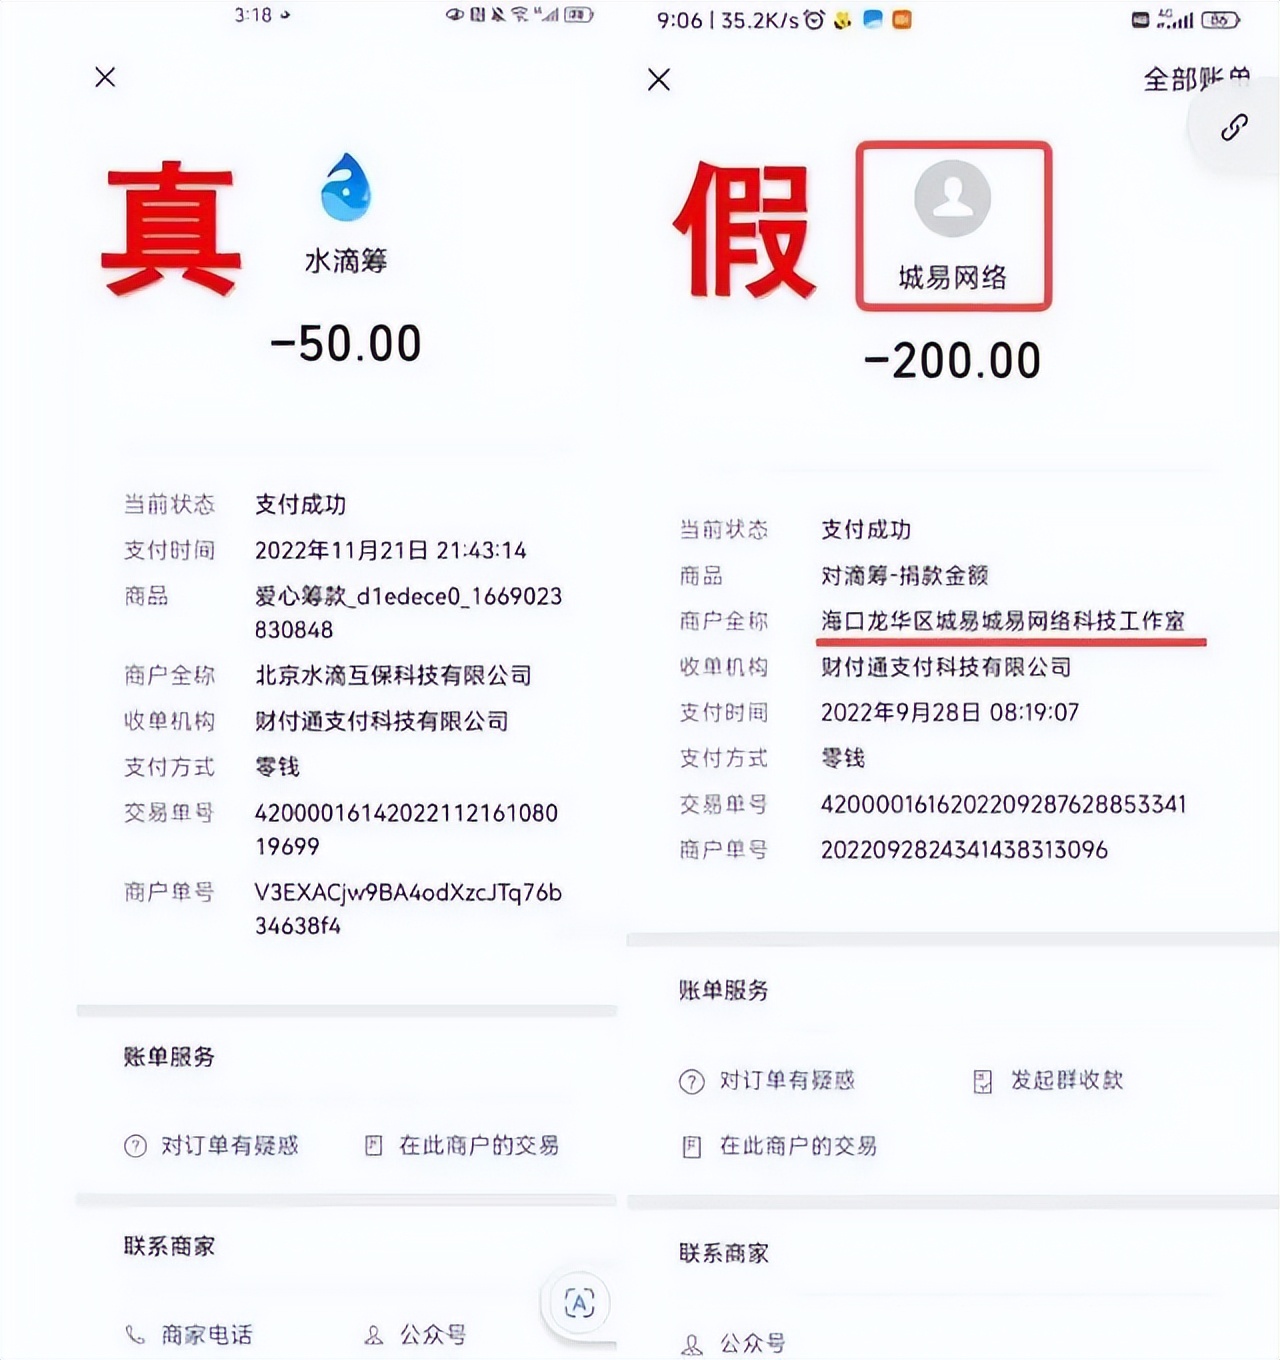Open 全部账单 at the top right

(1197, 78)
